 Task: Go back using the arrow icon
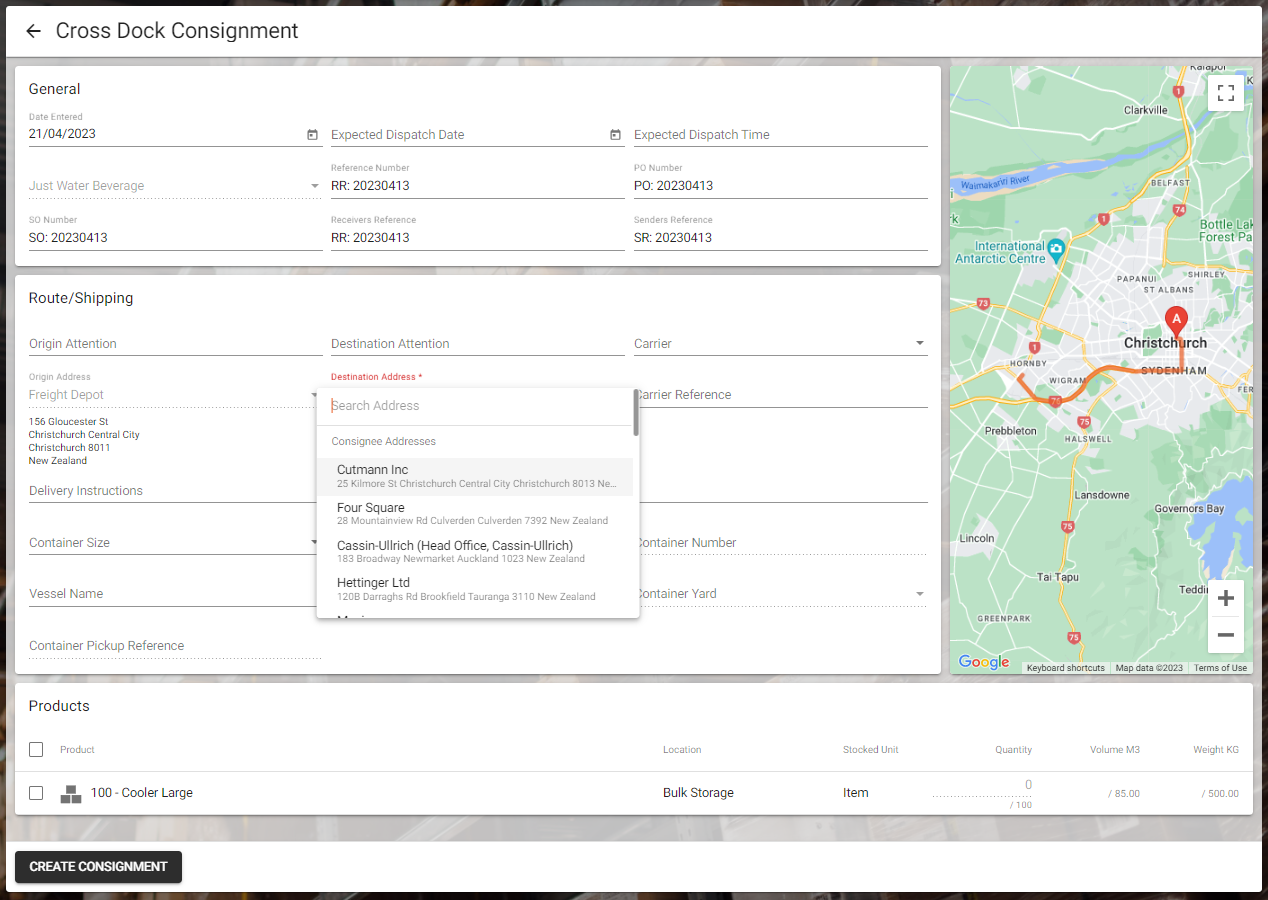click(x=33, y=31)
